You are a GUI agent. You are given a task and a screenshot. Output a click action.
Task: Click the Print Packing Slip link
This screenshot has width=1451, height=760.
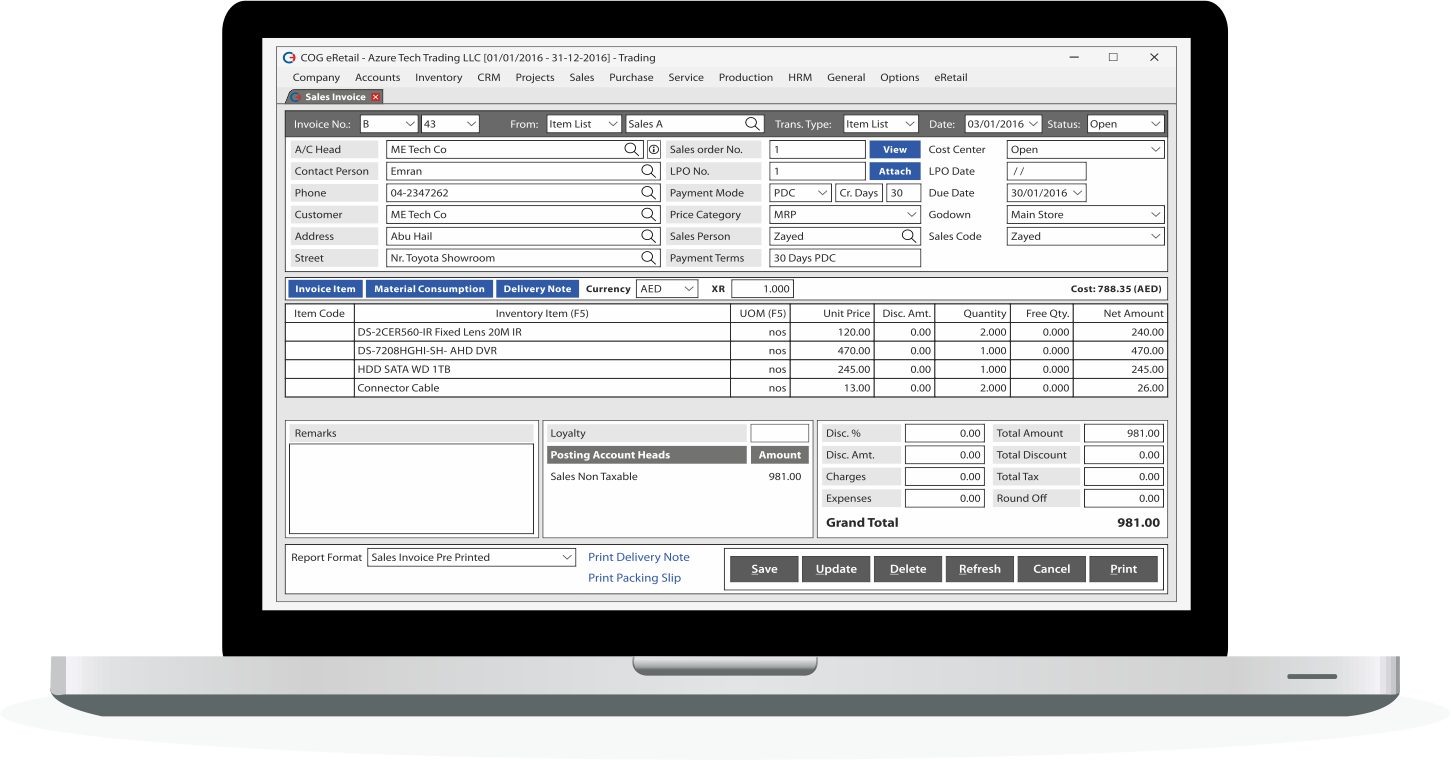coord(634,578)
